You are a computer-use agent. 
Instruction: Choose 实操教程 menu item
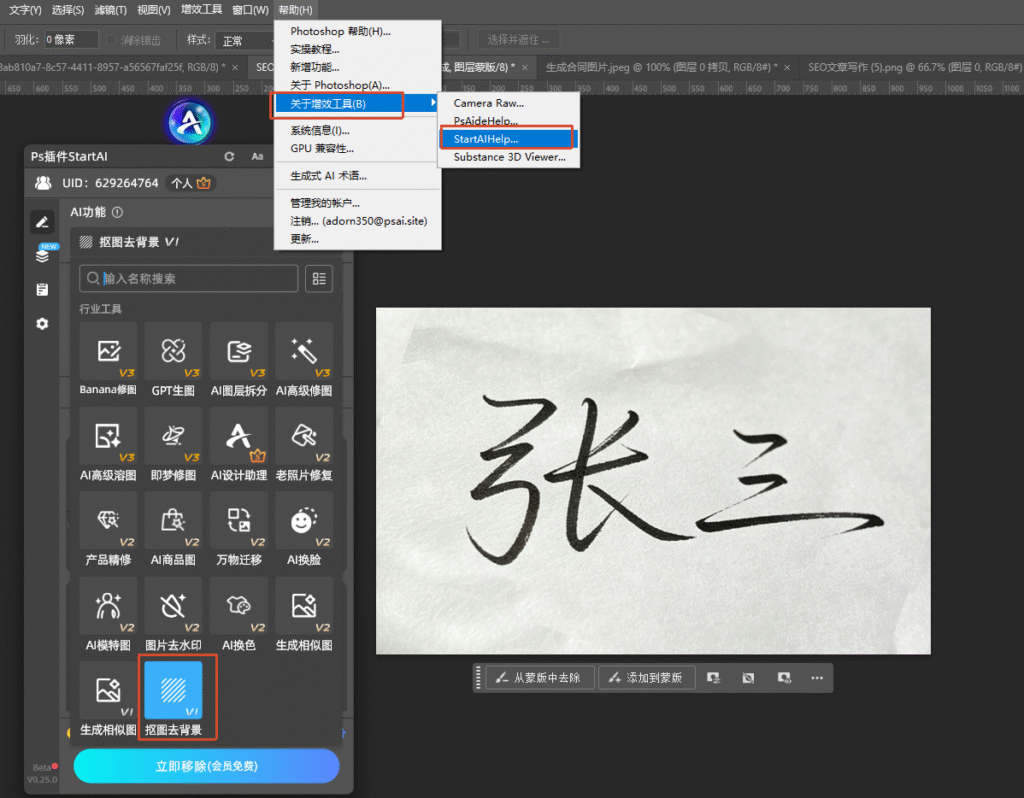tap(357, 49)
